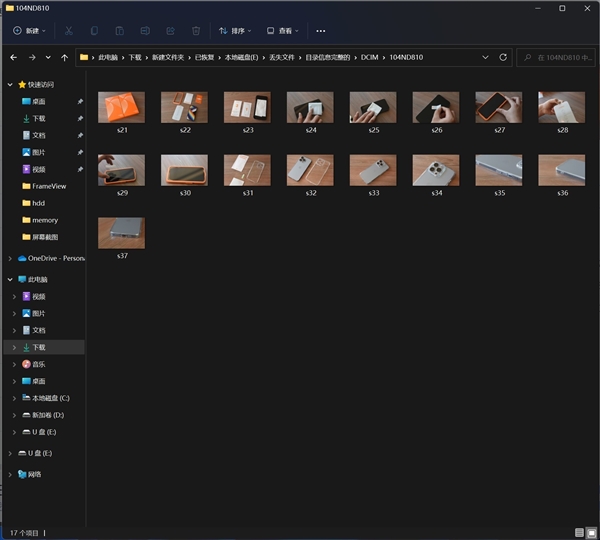Open the 音乐 (Music) folder in sidebar

tap(39, 364)
